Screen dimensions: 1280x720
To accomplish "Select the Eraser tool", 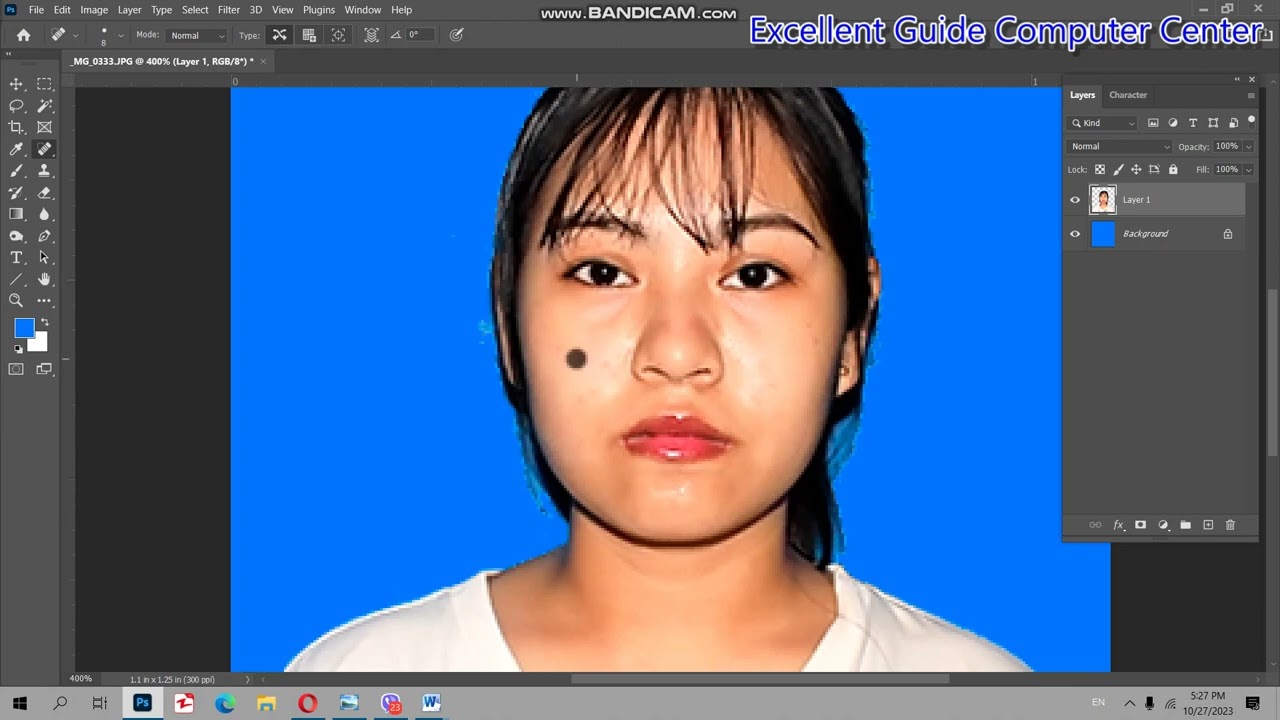I will (x=44, y=193).
